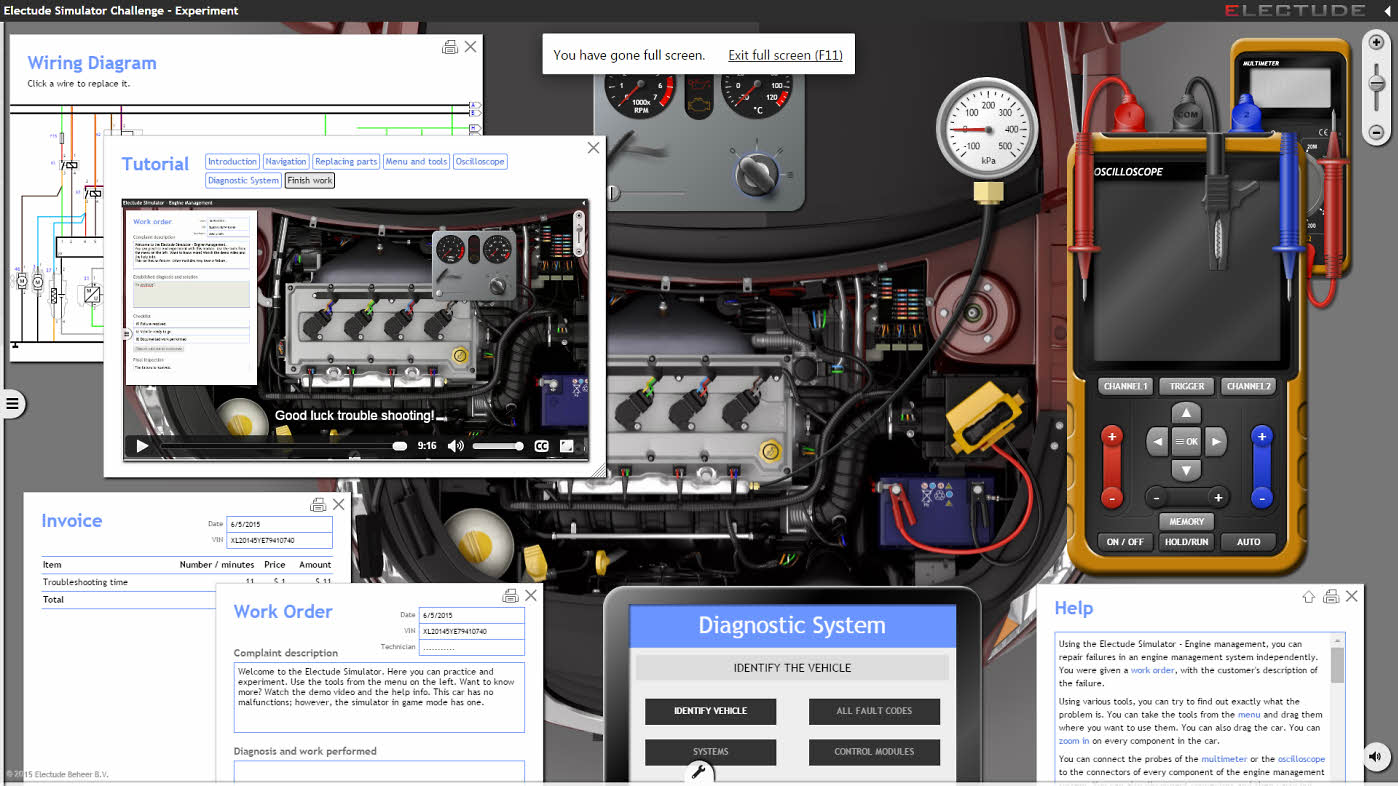Viewport: 1398px width, 786px height.
Task: Click Exit full screen (F11) link
Action: pos(785,55)
